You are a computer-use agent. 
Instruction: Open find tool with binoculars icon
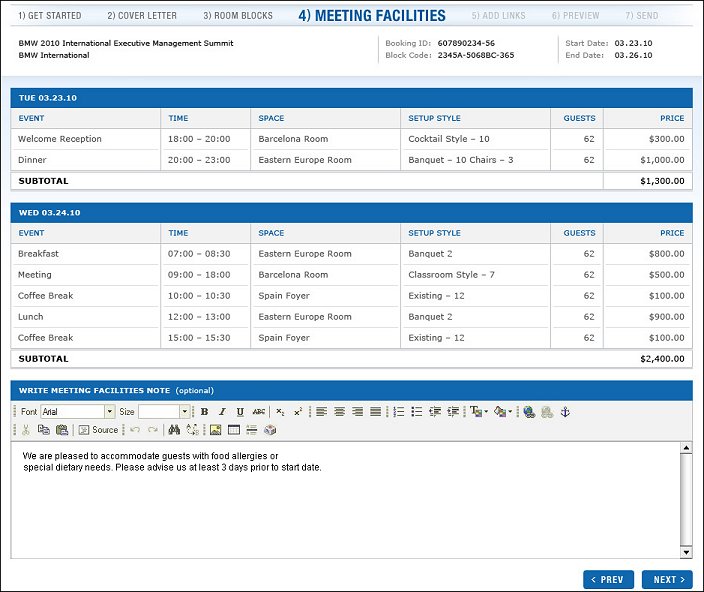click(174, 430)
